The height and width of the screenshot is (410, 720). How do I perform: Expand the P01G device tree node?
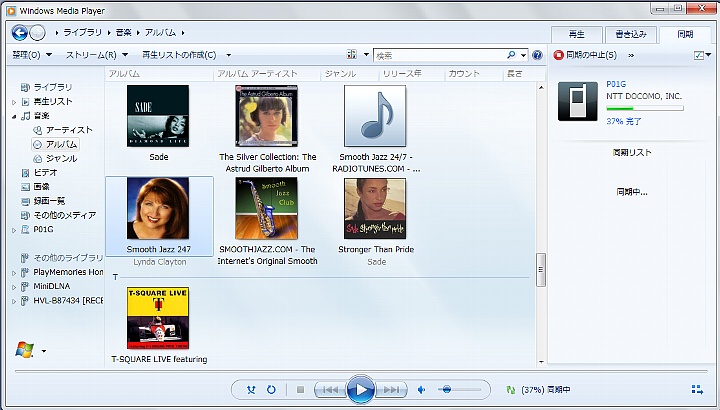14,230
